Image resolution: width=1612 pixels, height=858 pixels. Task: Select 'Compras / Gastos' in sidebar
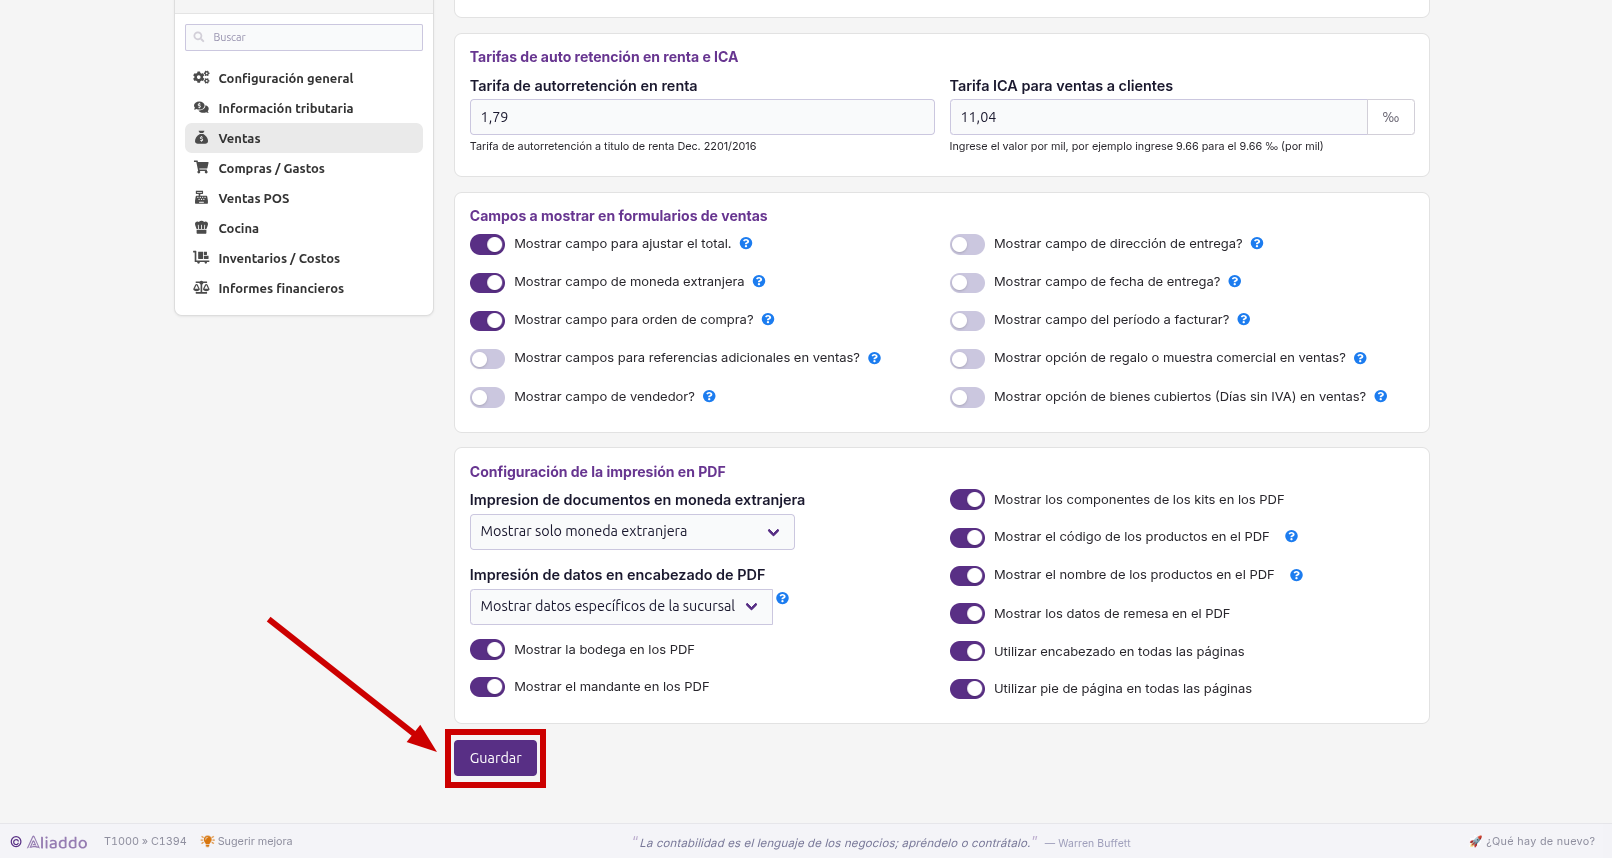[304, 168]
